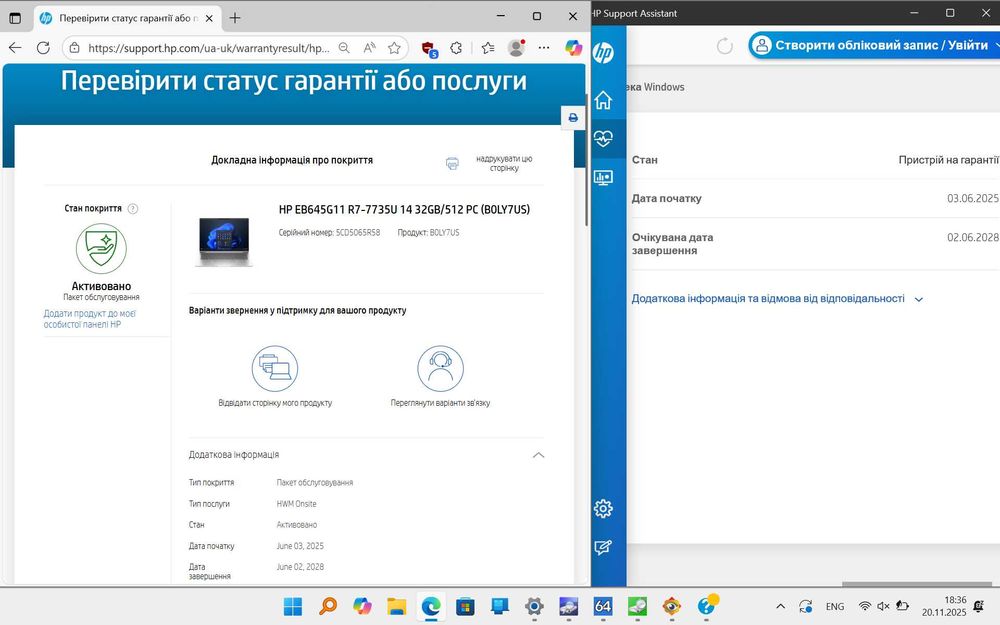This screenshot has height=625, width=1000.
Task: Show hidden system tray icons
Action: [x=780, y=607]
